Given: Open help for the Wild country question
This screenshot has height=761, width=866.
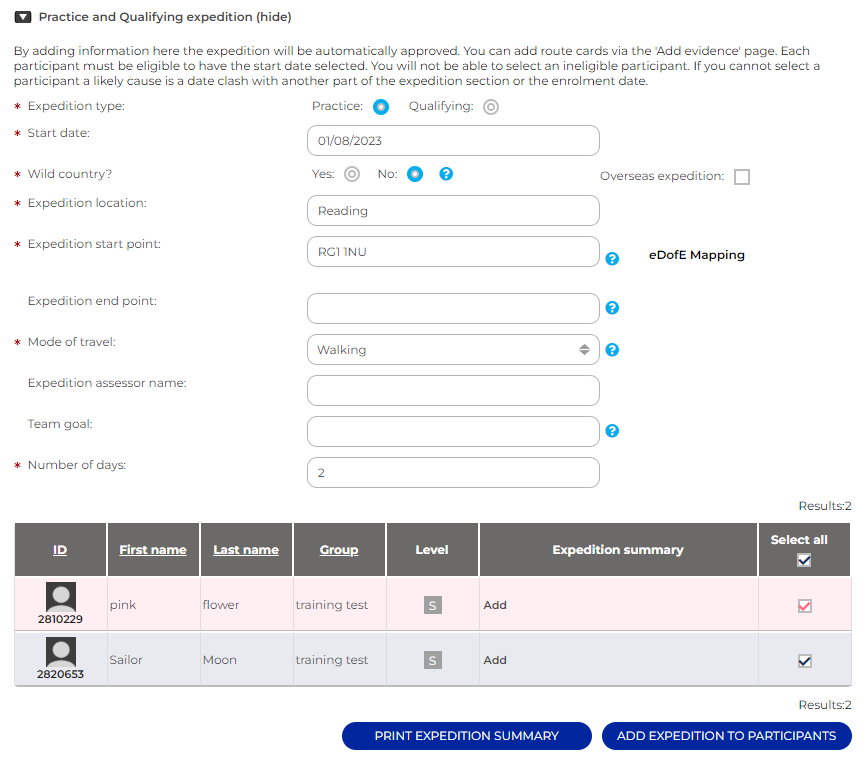Looking at the screenshot, I should tap(446, 174).
